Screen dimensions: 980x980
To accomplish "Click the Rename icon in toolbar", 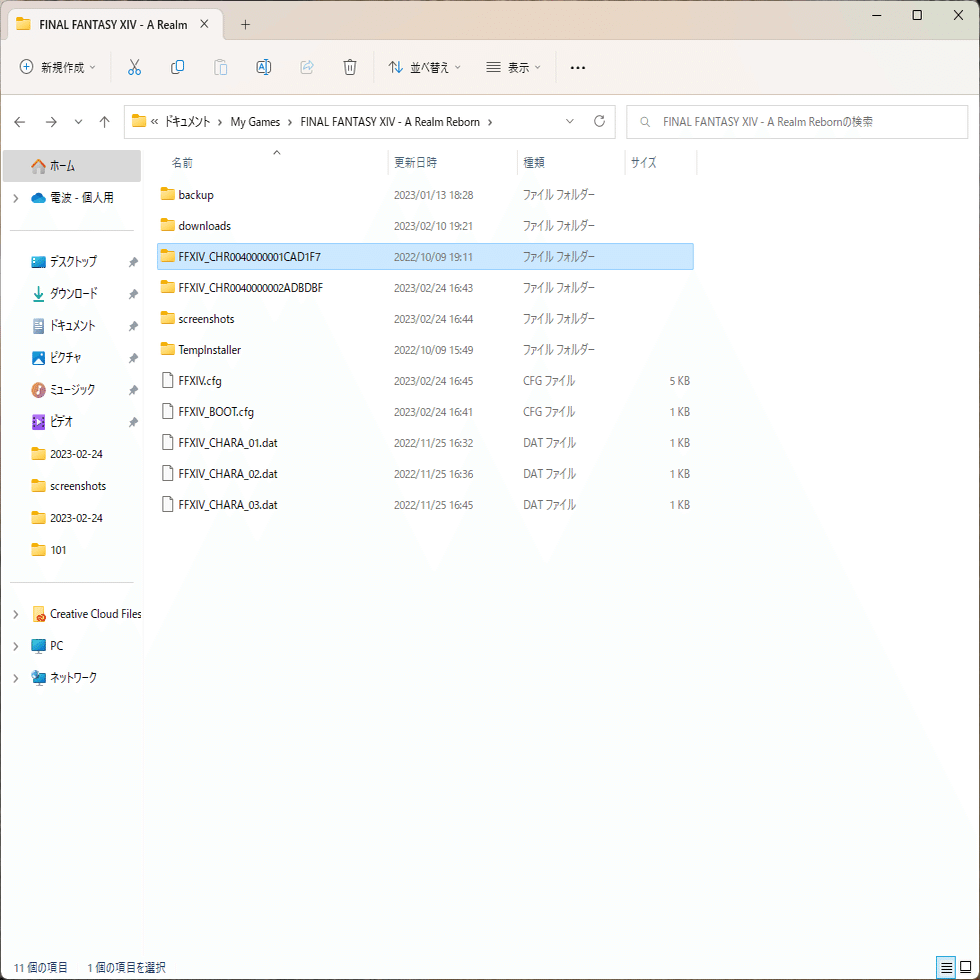I will pos(264,67).
